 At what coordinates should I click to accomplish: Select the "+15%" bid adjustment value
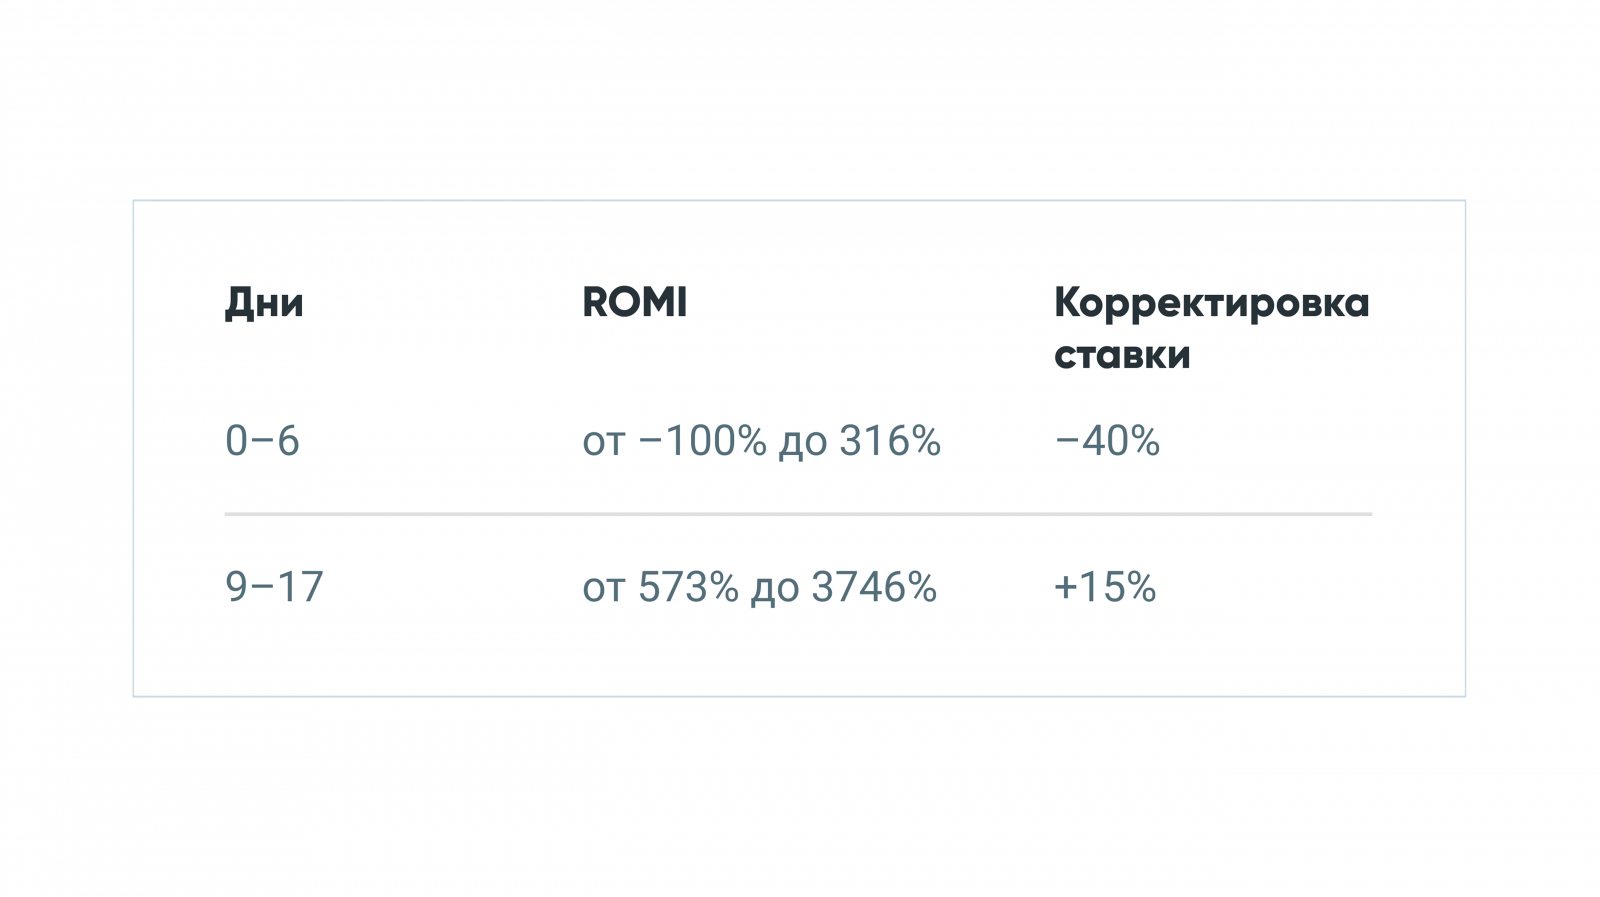[x=1105, y=587]
